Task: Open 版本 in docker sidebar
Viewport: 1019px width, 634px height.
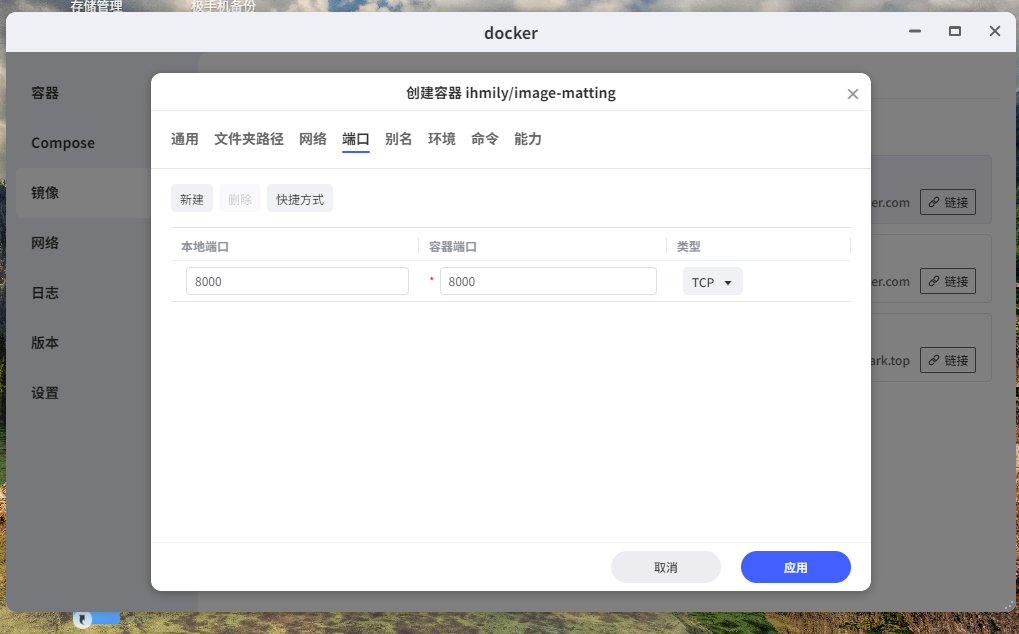Action: coord(45,342)
